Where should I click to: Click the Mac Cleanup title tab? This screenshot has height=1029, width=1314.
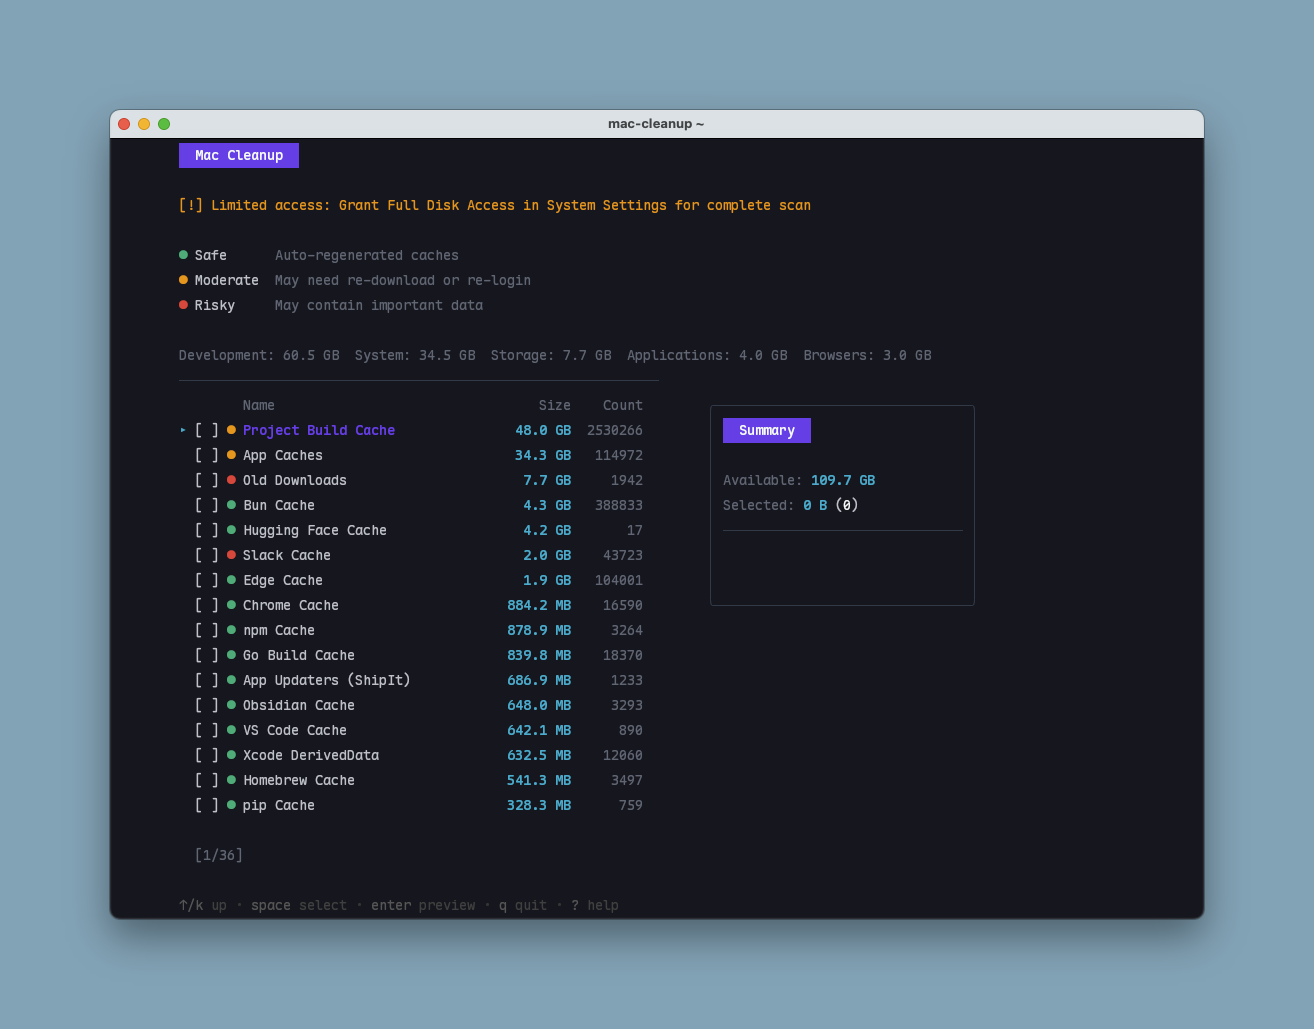(239, 155)
